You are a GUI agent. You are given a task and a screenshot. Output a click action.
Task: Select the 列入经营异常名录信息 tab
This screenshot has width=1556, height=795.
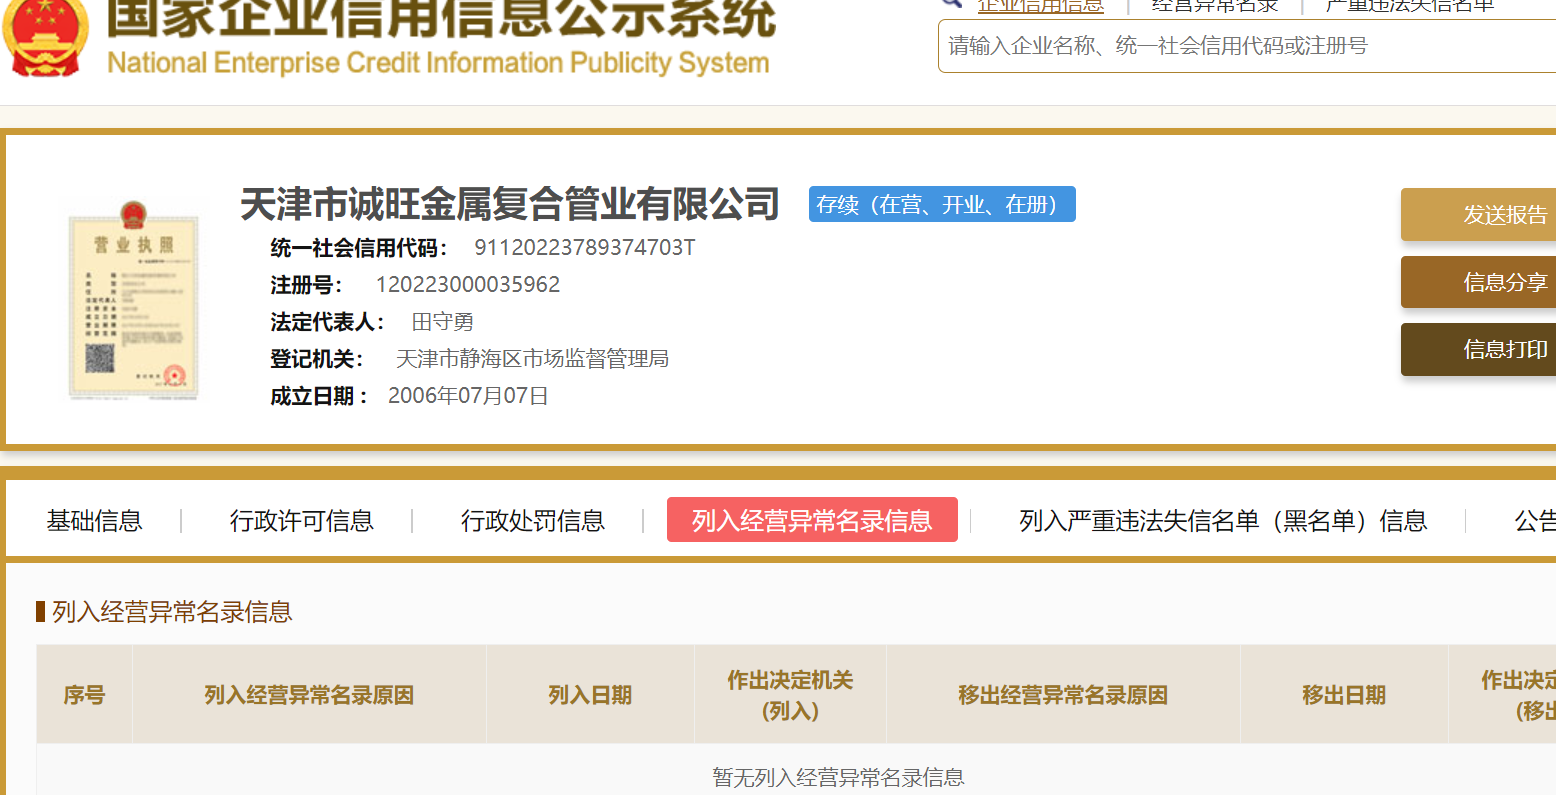click(812, 520)
